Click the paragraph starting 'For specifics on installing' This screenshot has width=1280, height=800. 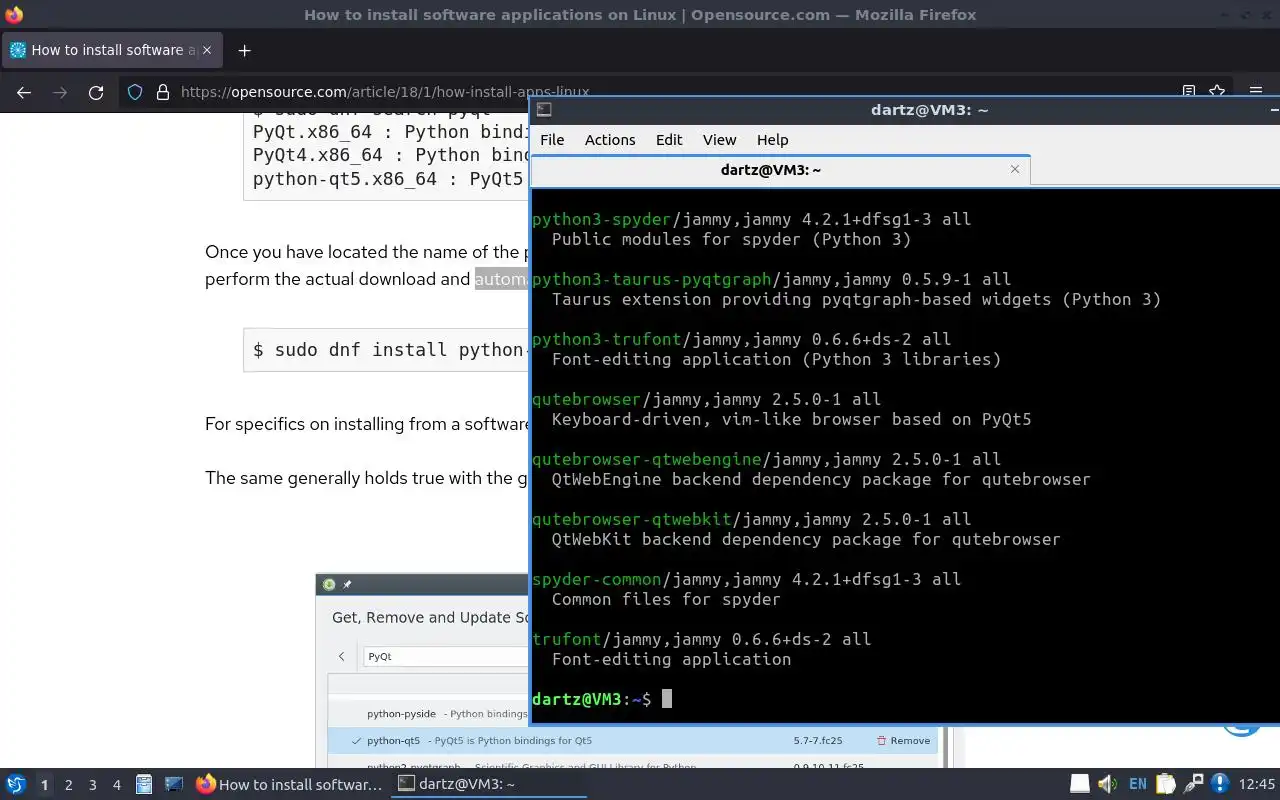coord(367,424)
